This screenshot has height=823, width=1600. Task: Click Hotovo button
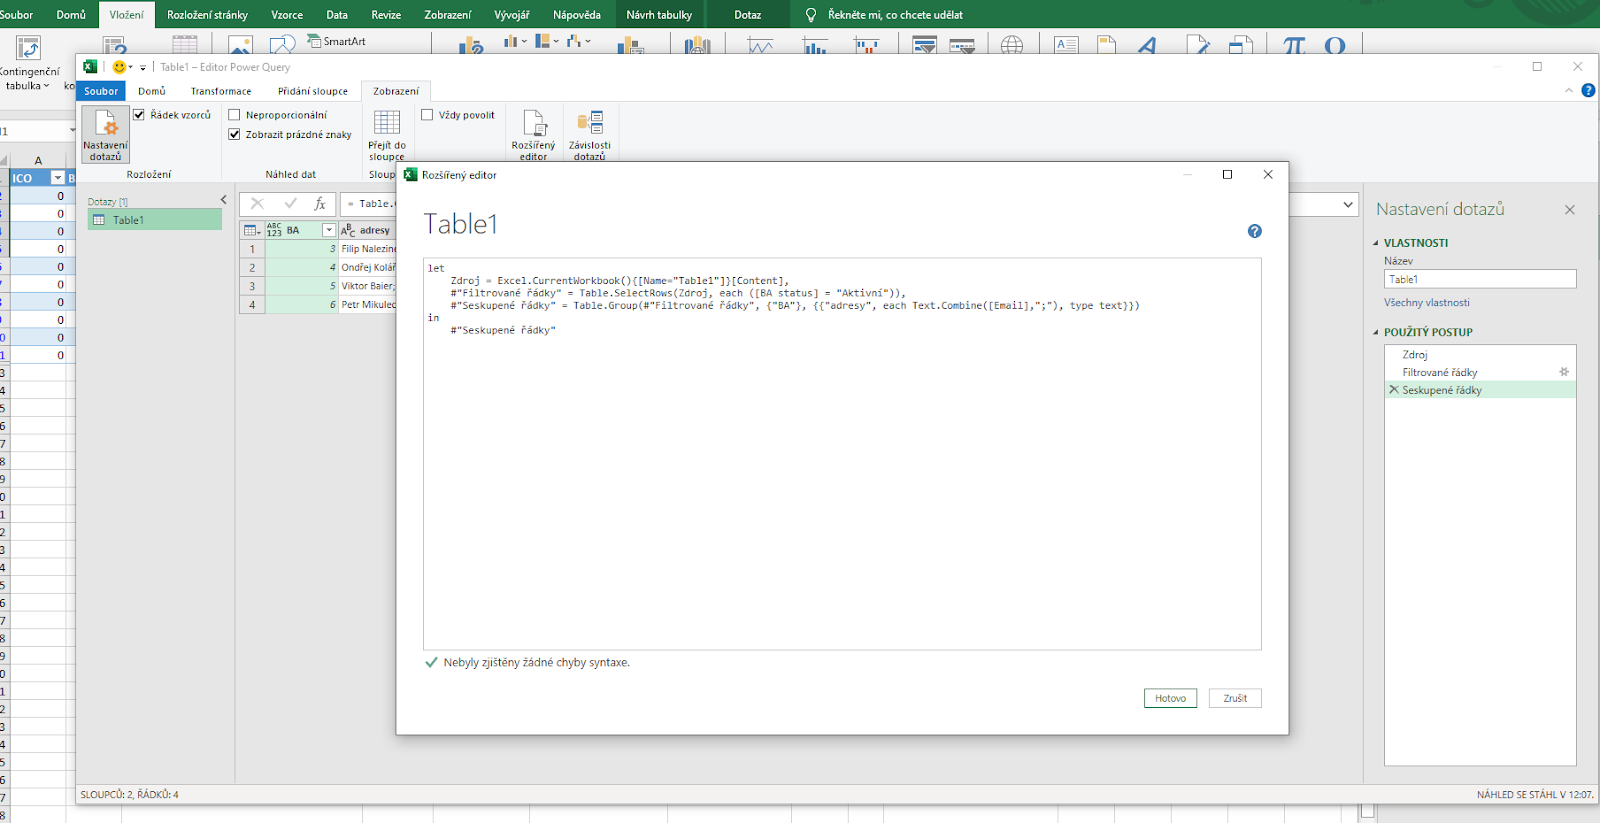click(x=1170, y=698)
